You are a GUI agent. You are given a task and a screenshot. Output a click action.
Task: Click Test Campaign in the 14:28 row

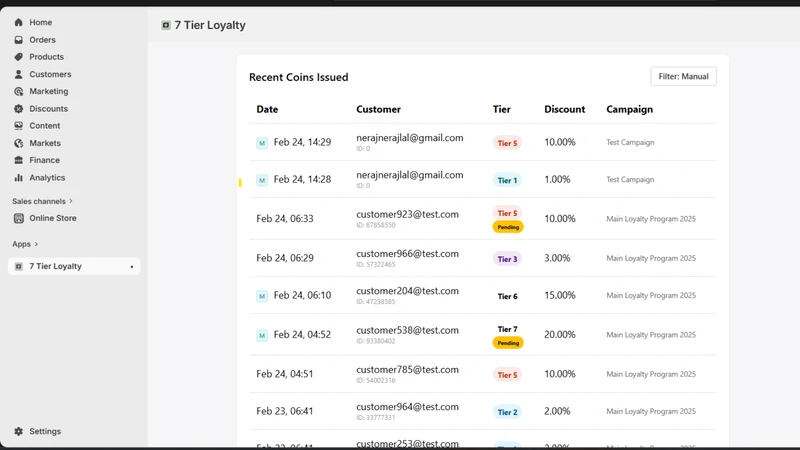[630, 180]
